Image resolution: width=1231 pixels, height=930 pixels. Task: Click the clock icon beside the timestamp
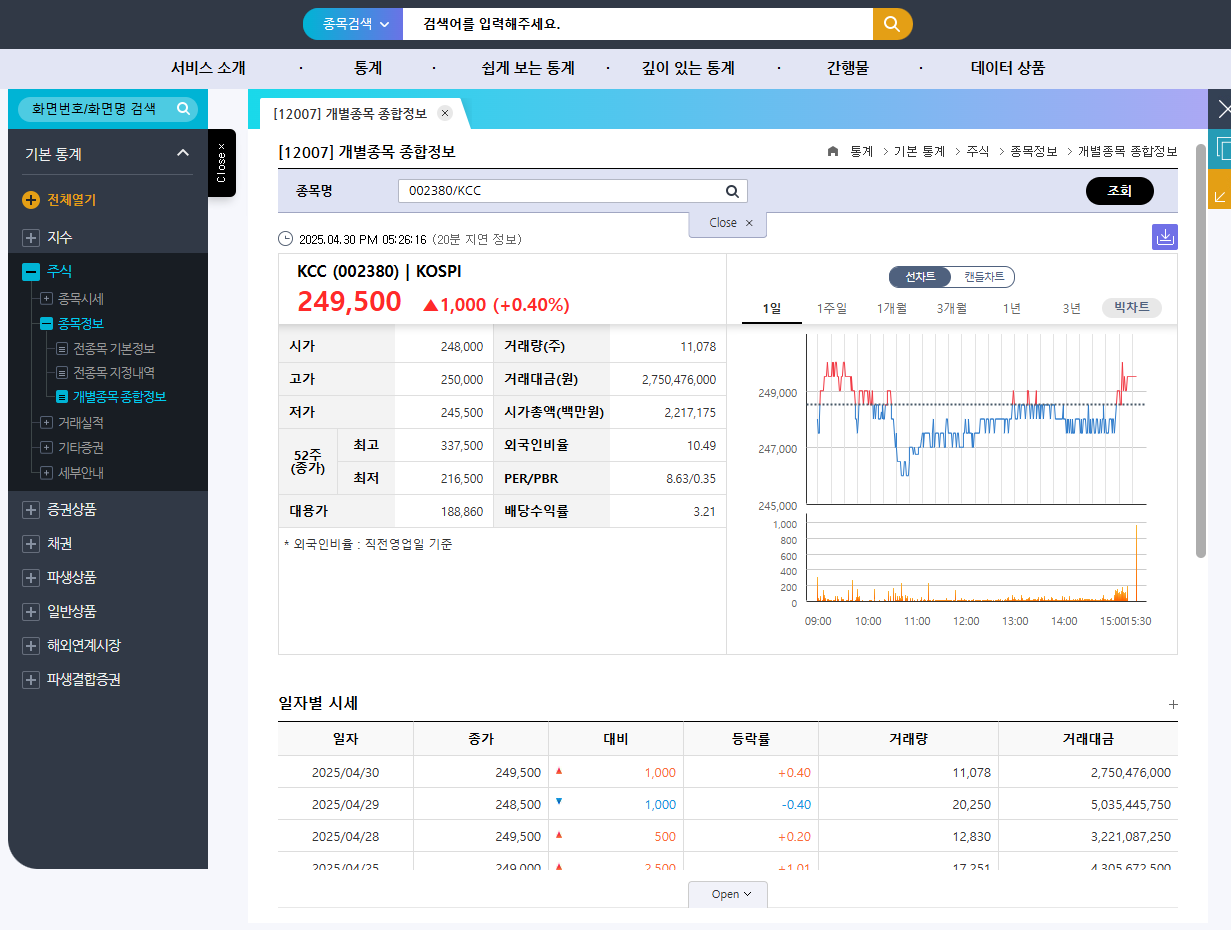click(x=286, y=239)
